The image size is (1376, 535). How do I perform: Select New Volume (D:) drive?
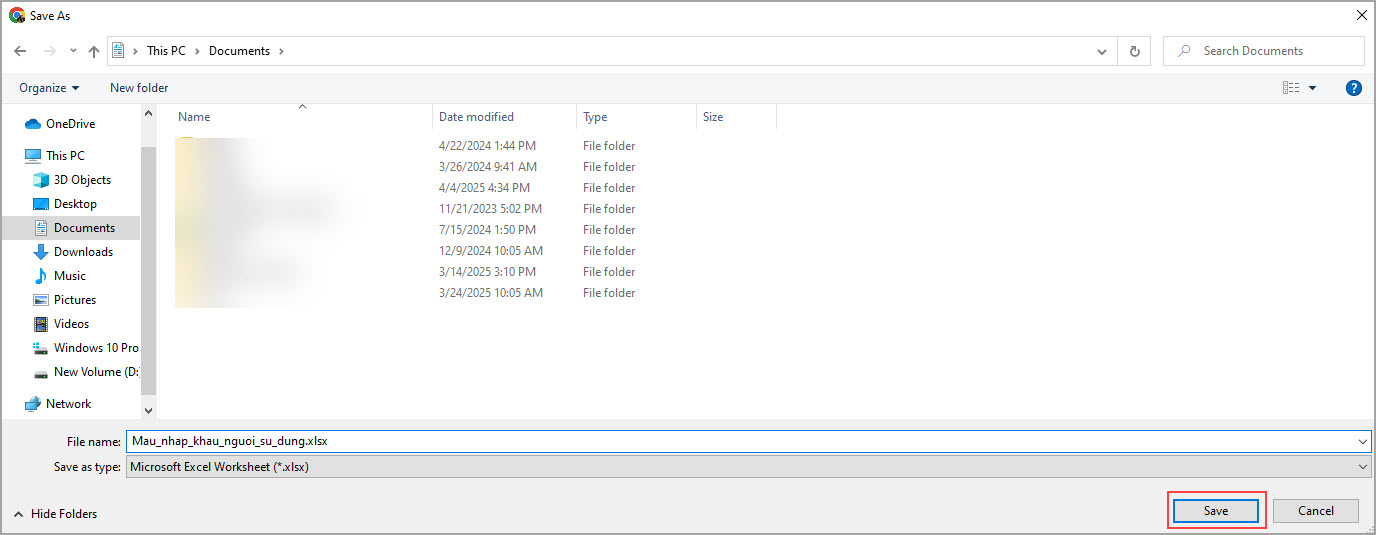(x=95, y=372)
